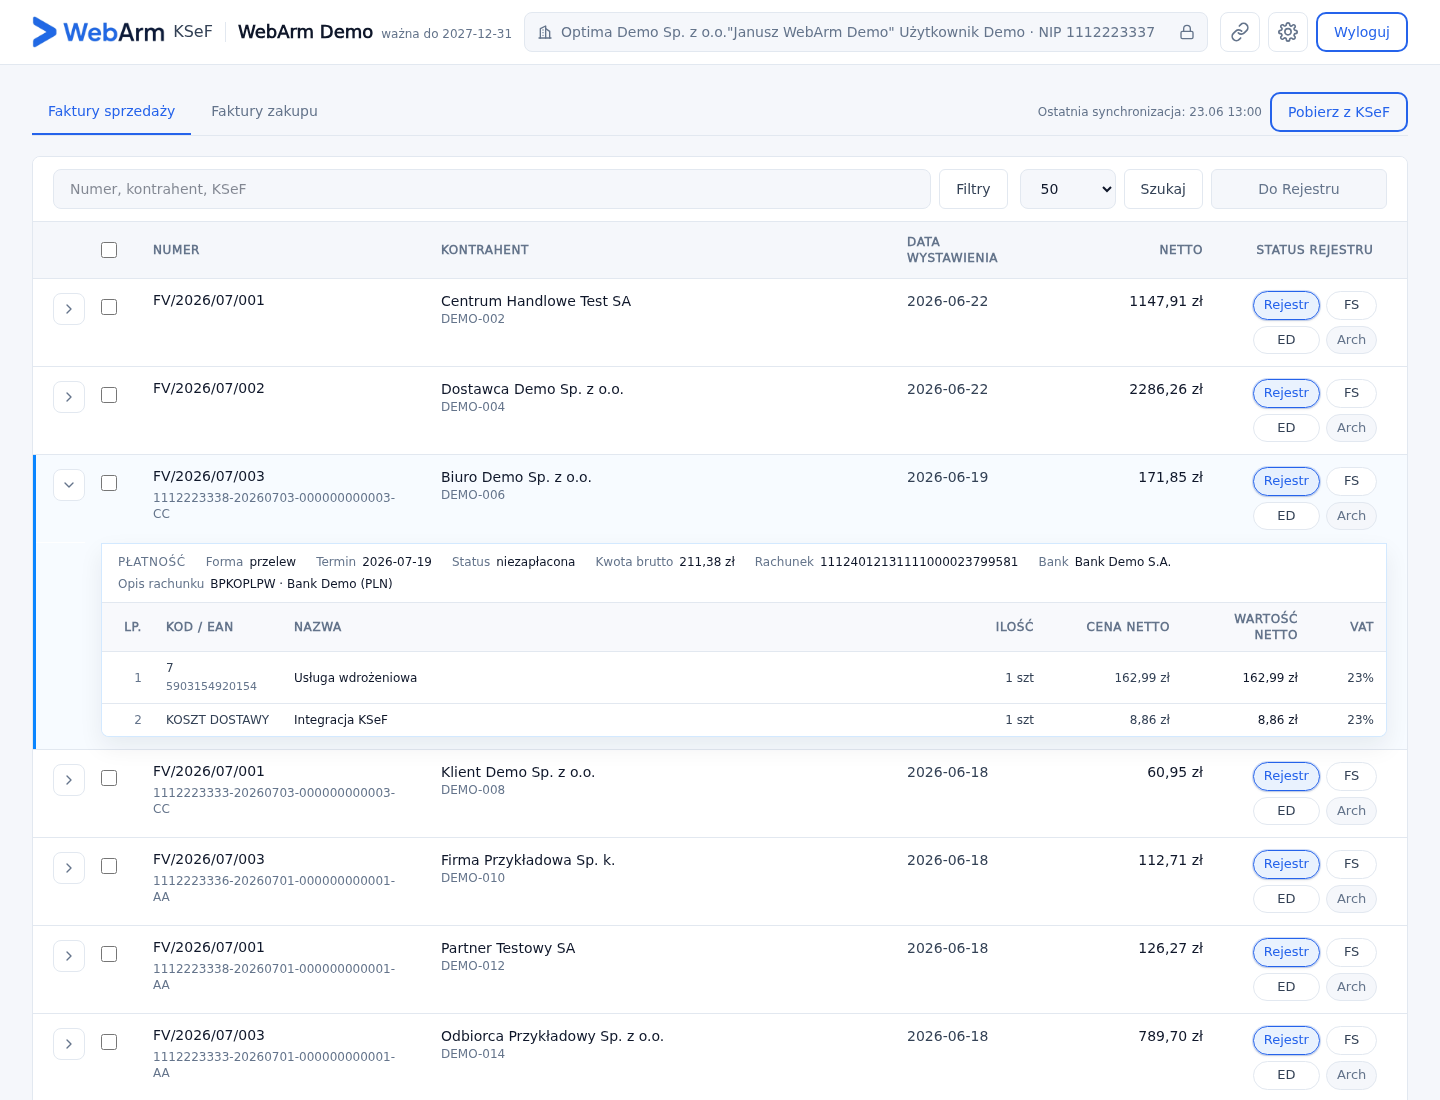This screenshot has height=1100, width=1440.
Task: Click the Wyloguj button
Action: pos(1361,32)
